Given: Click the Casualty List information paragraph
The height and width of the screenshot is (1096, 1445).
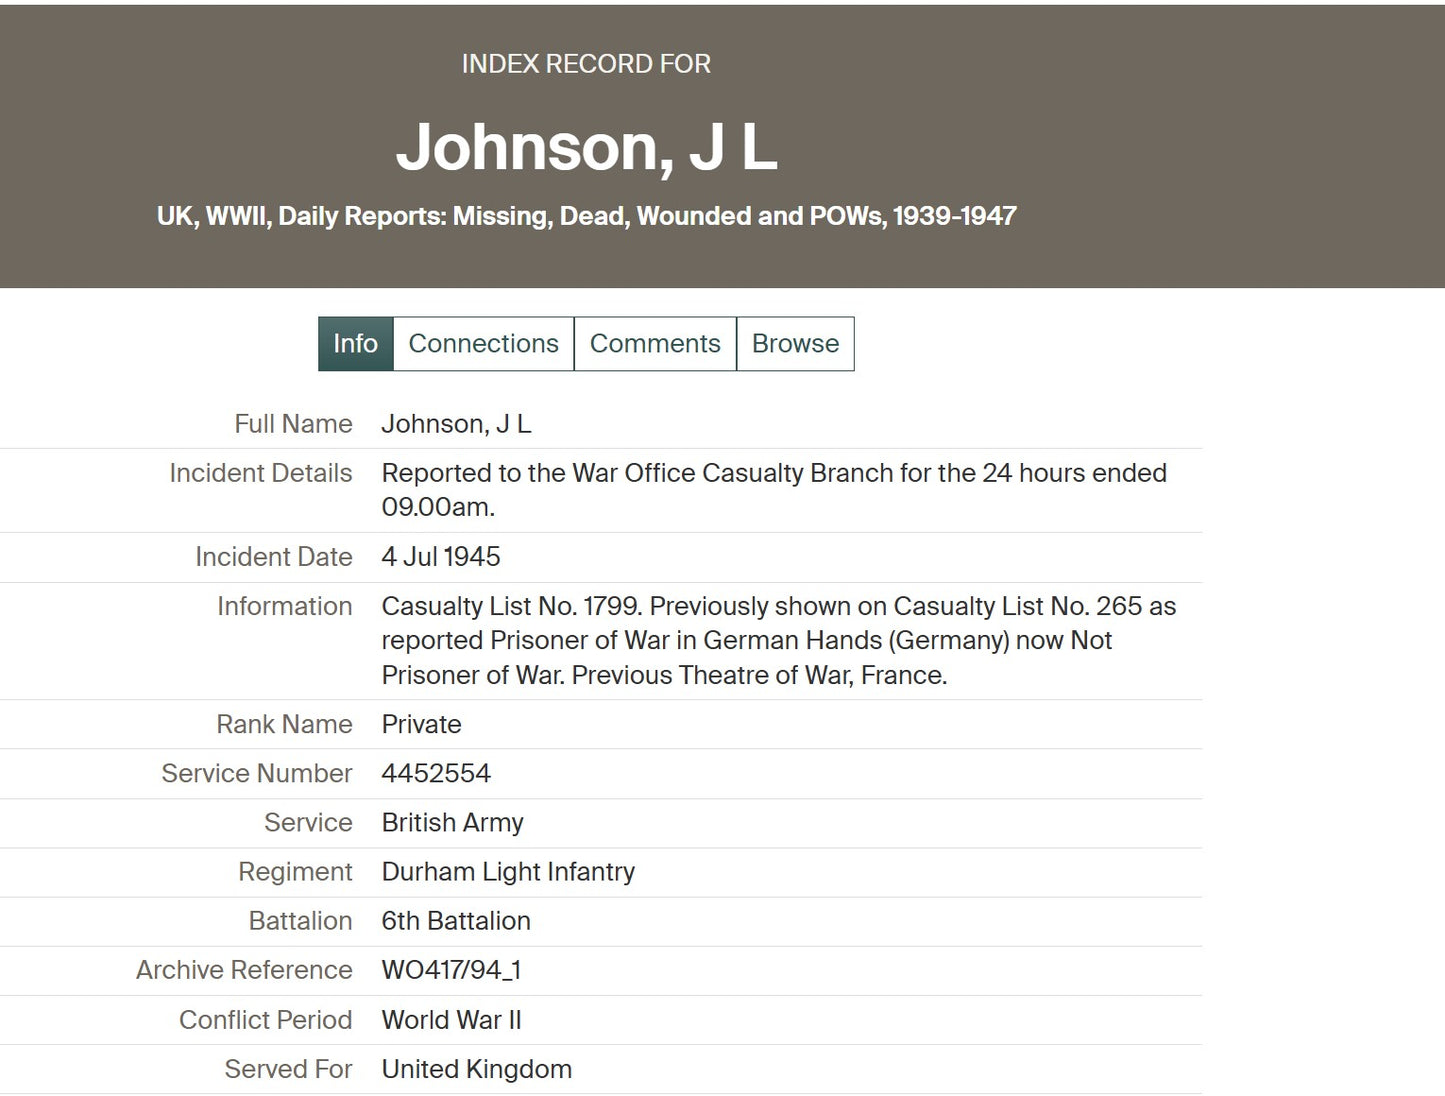Looking at the screenshot, I should [778, 640].
